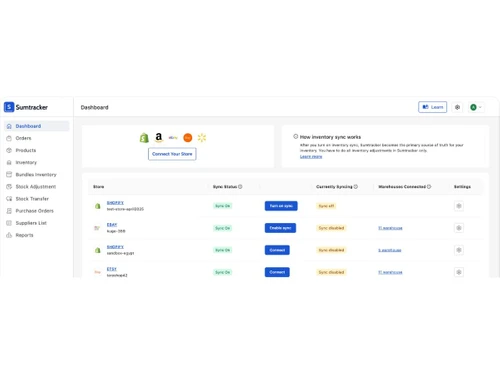Open the Reports section
This screenshot has height=375, width=500.
[24, 235]
